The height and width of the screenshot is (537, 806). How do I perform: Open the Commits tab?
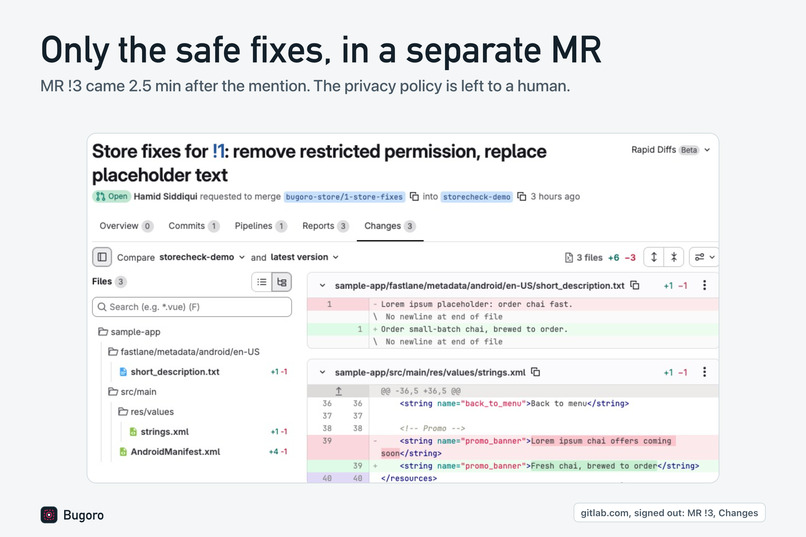click(x=194, y=226)
